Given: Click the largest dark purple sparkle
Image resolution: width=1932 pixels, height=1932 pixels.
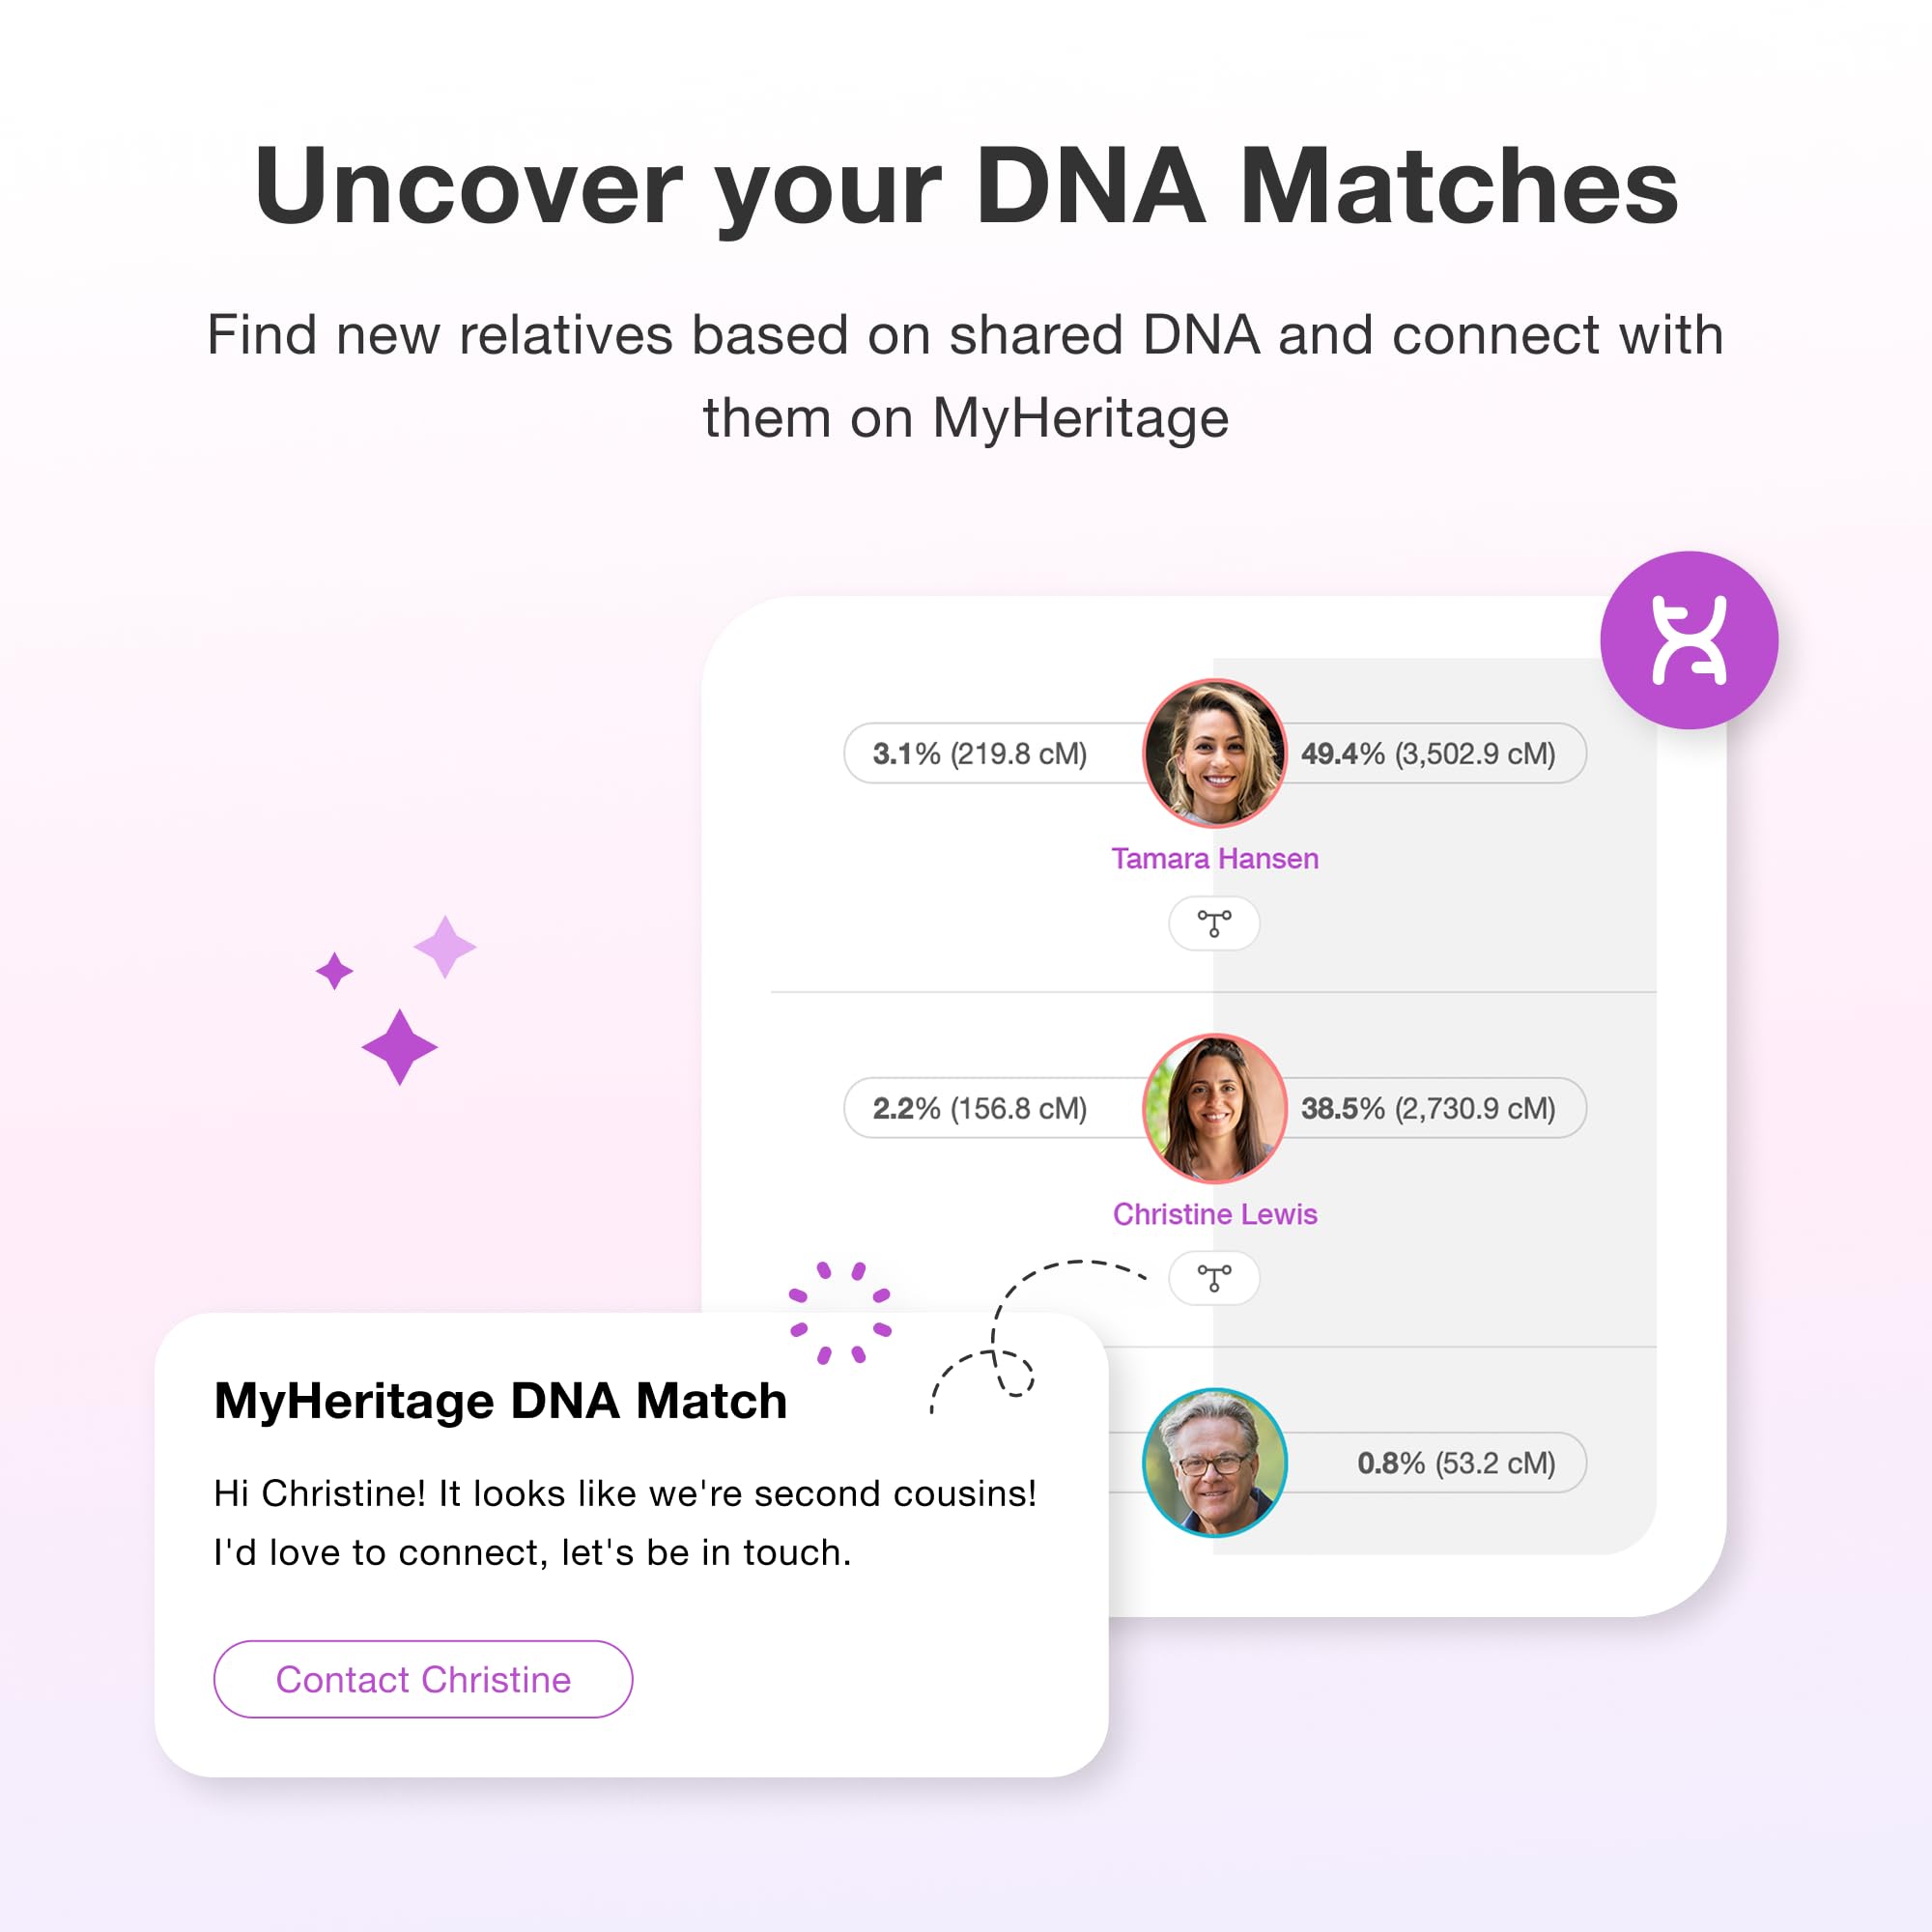Looking at the screenshot, I should pos(400,1047).
